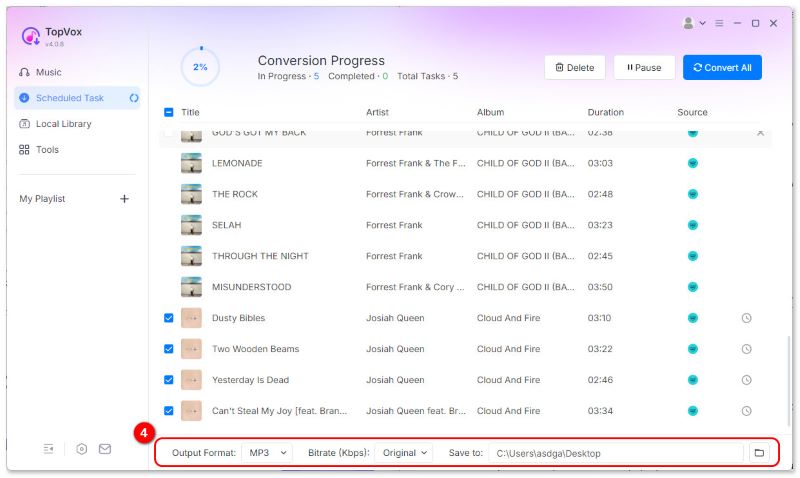Viewport: 800px width, 478px height.
Task: Click clock icon on Dusty Bibles row
Action: [746, 318]
